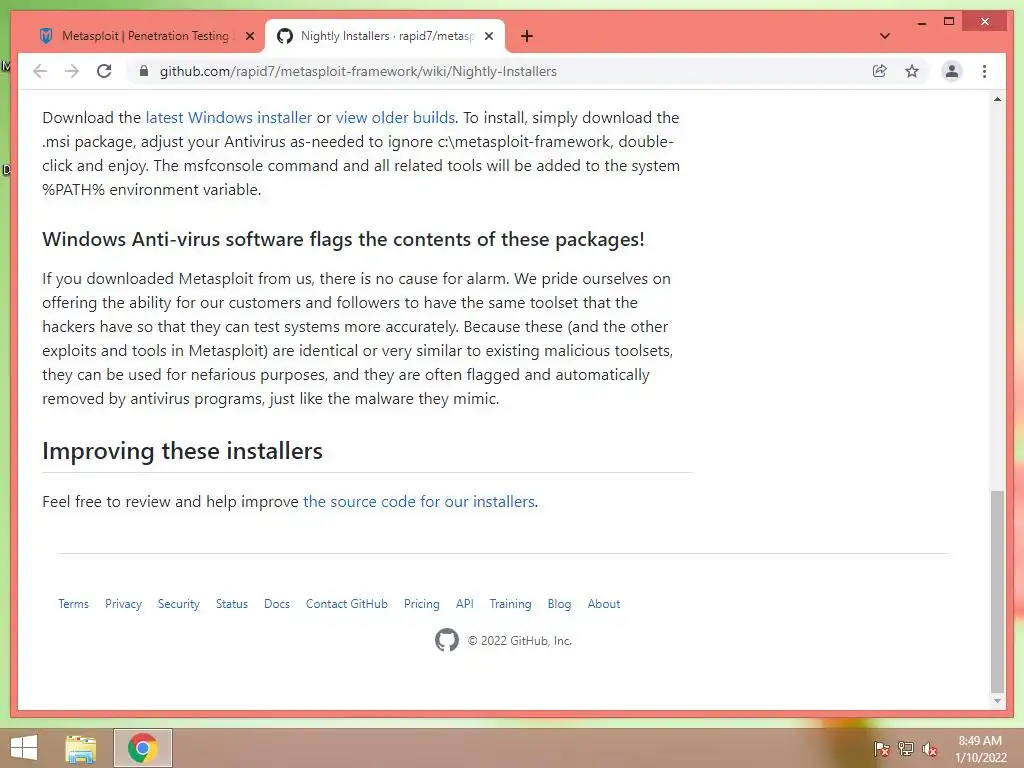Image resolution: width=1024 pixels, height=768 pixels.
Task: Click the scrollbar down arrow
Action: coord(997,701)
